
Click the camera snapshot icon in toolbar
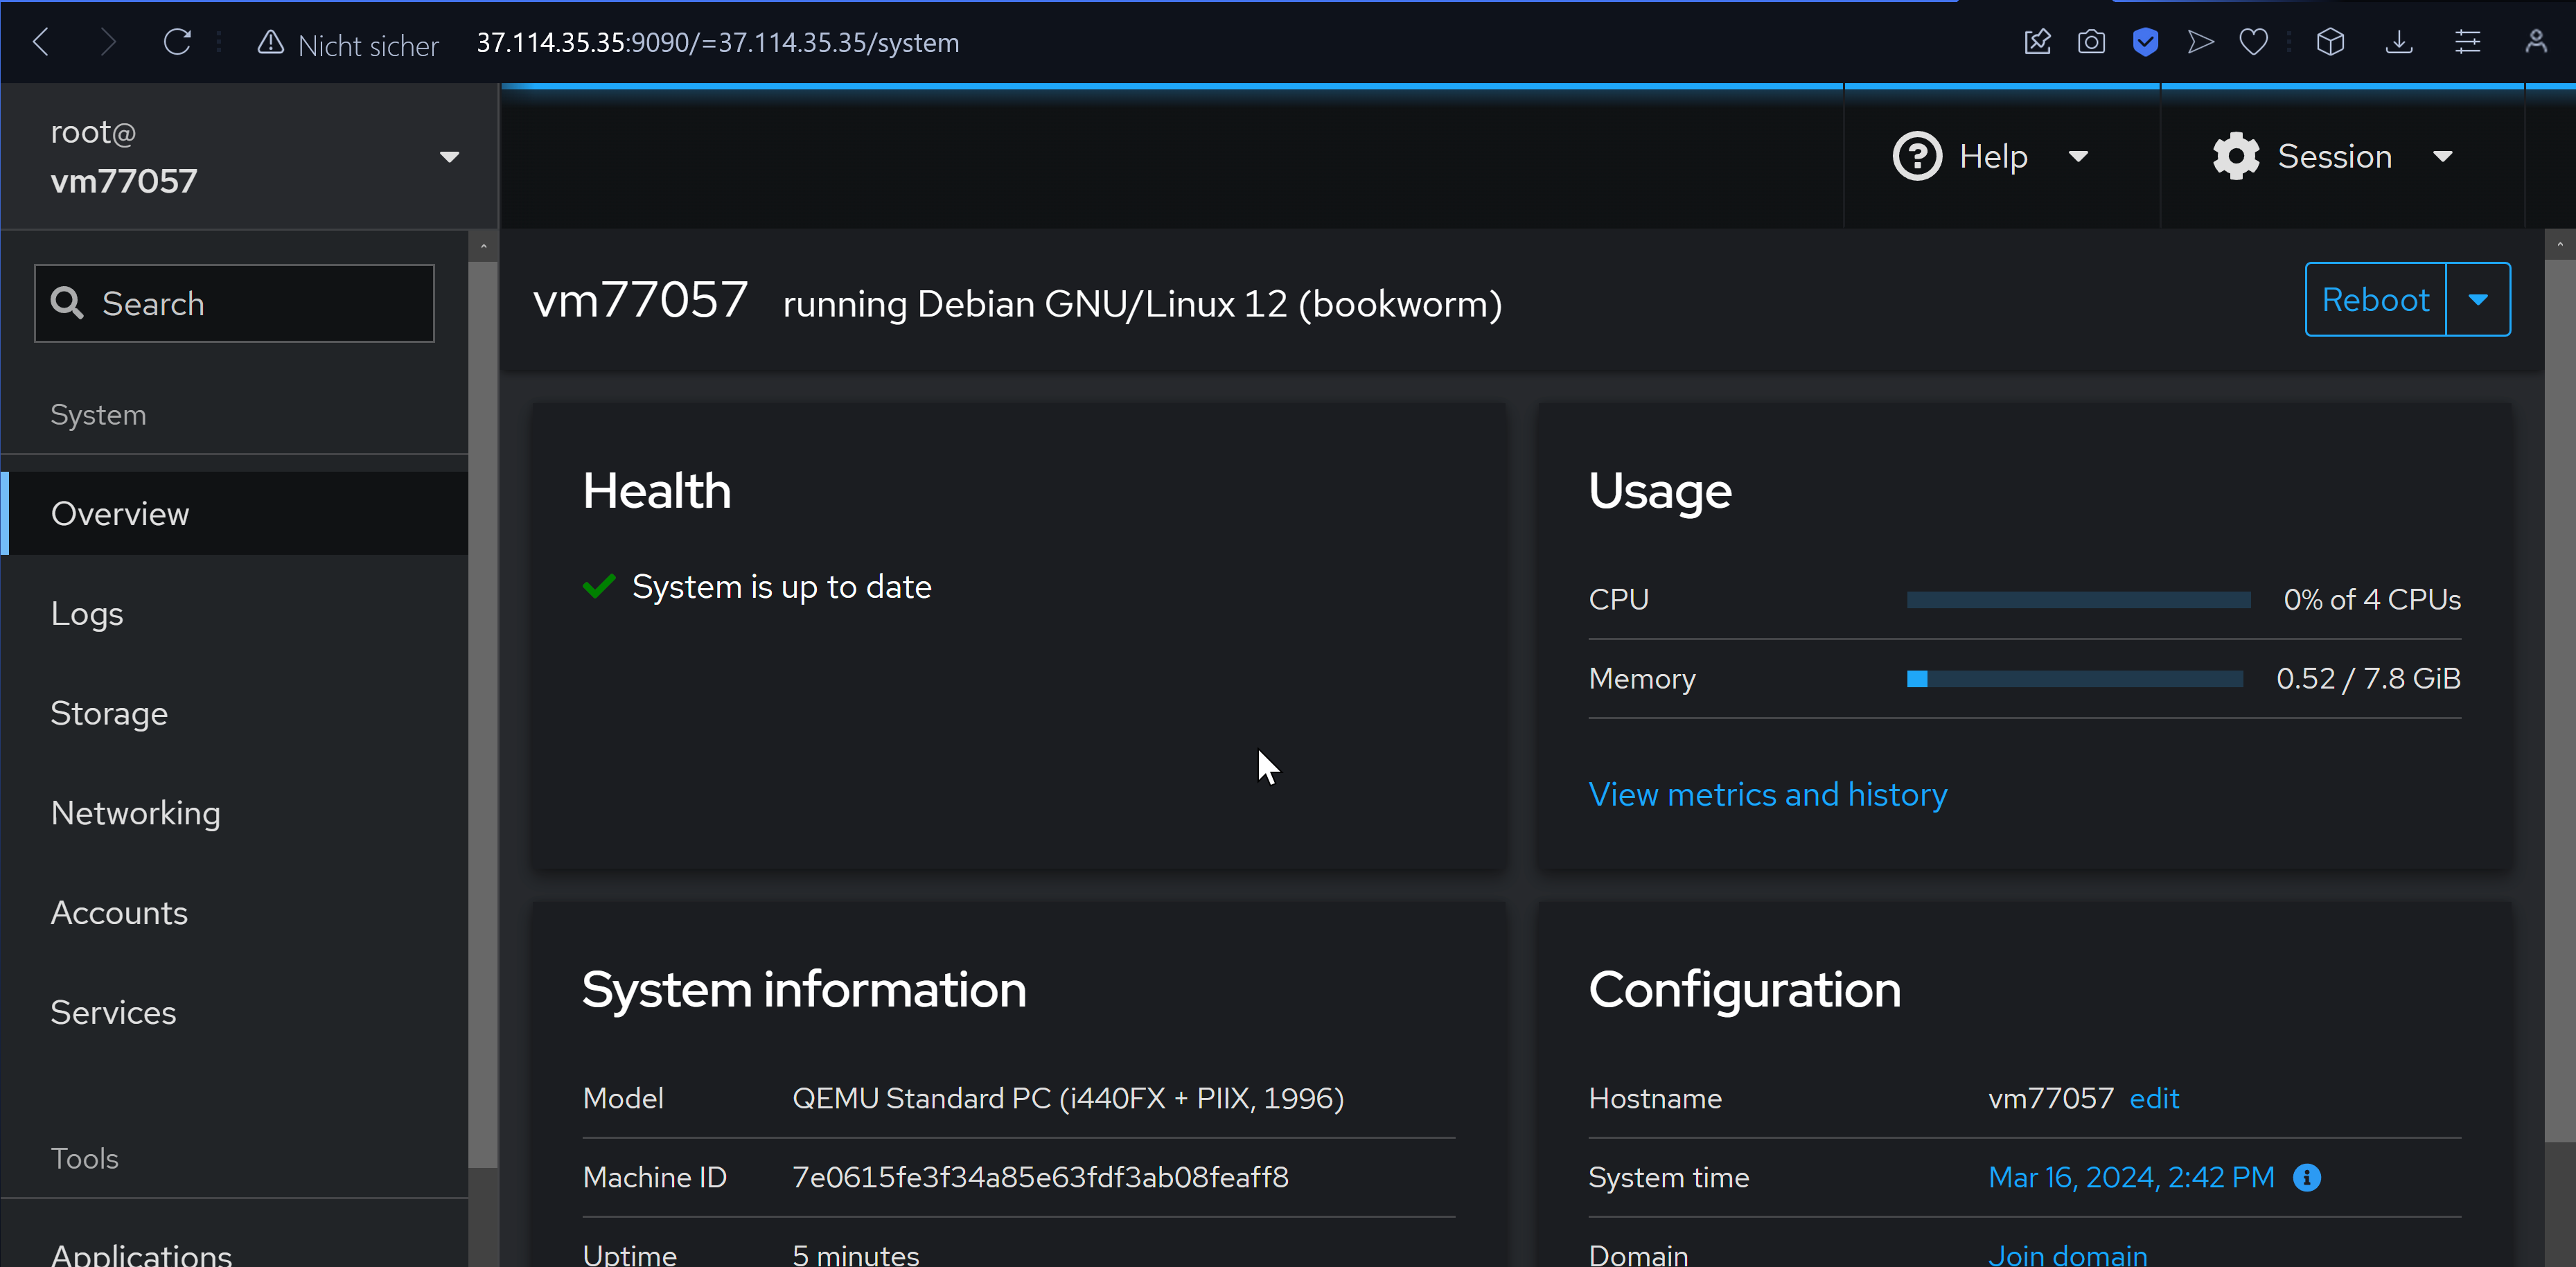(x=2091, y=42)
